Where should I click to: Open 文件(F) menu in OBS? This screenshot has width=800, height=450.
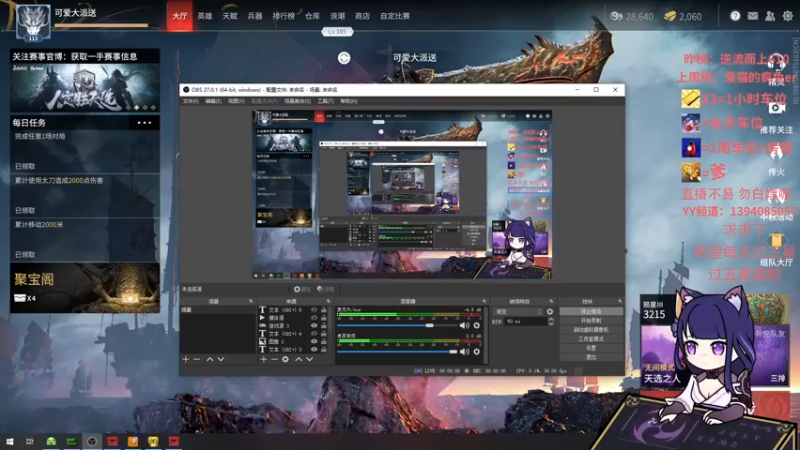pyautogui.click(x=190, y=101)
